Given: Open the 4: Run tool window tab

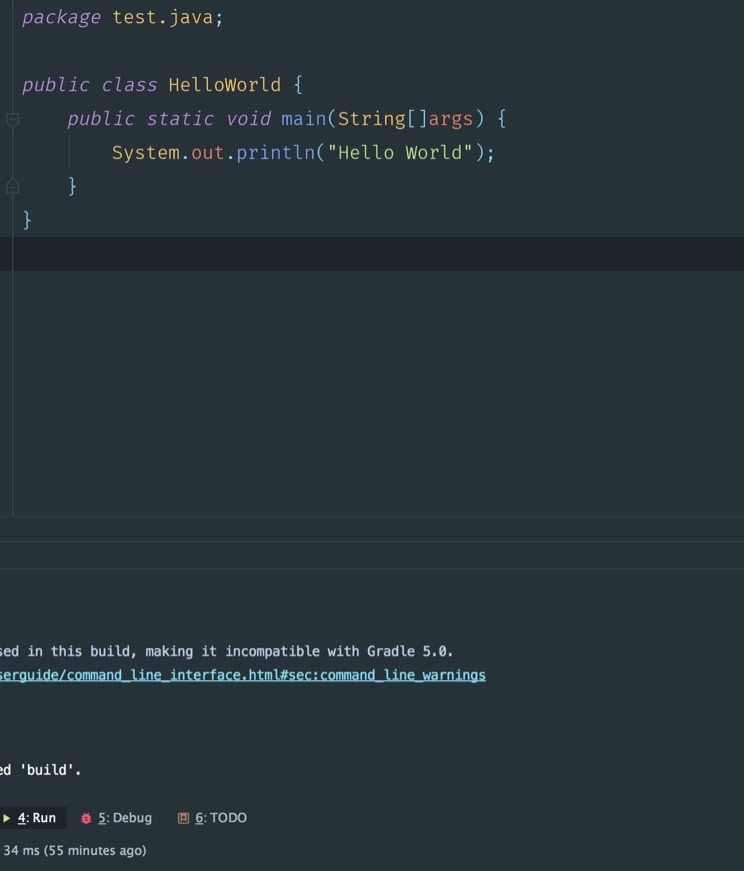Looking at the screenshot, I should tap(32, 818).
